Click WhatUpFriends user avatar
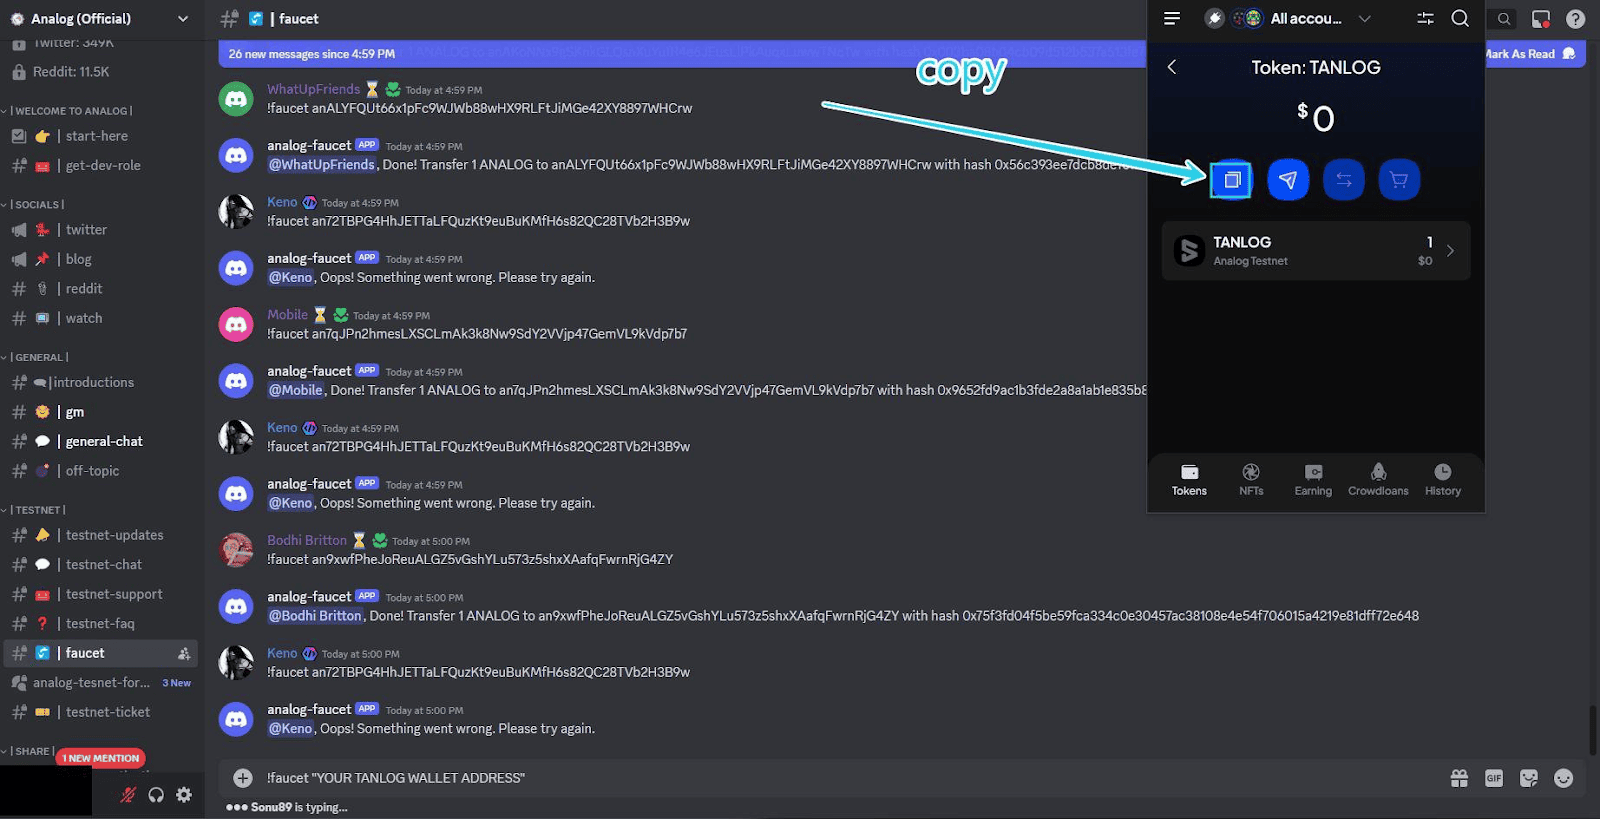 pyautogui.click(x=236, y=99)
